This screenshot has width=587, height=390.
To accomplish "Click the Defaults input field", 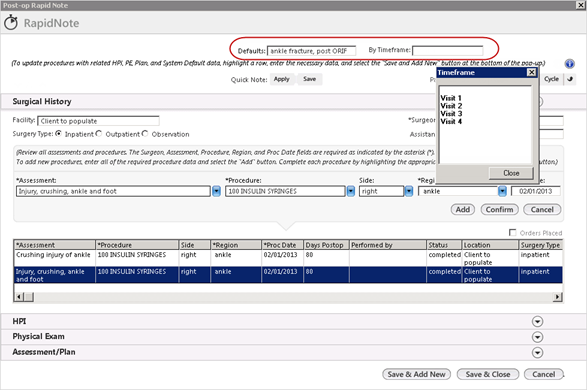I will point(311,51).
